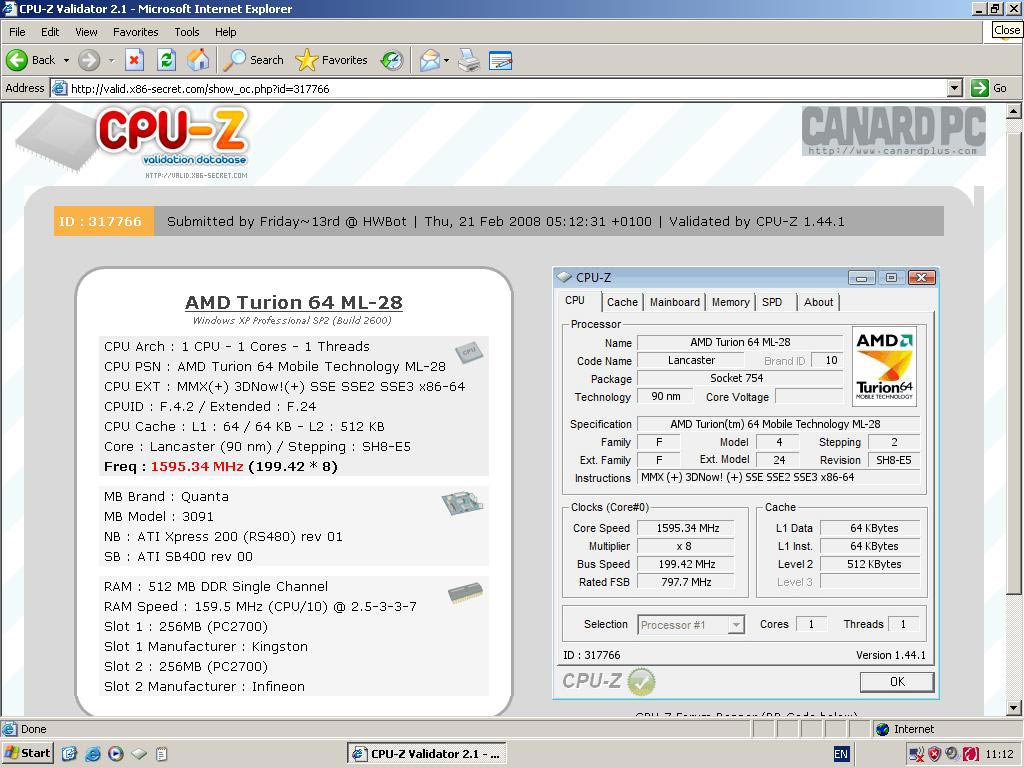Click the MB Brand : Quanta line

167,497
